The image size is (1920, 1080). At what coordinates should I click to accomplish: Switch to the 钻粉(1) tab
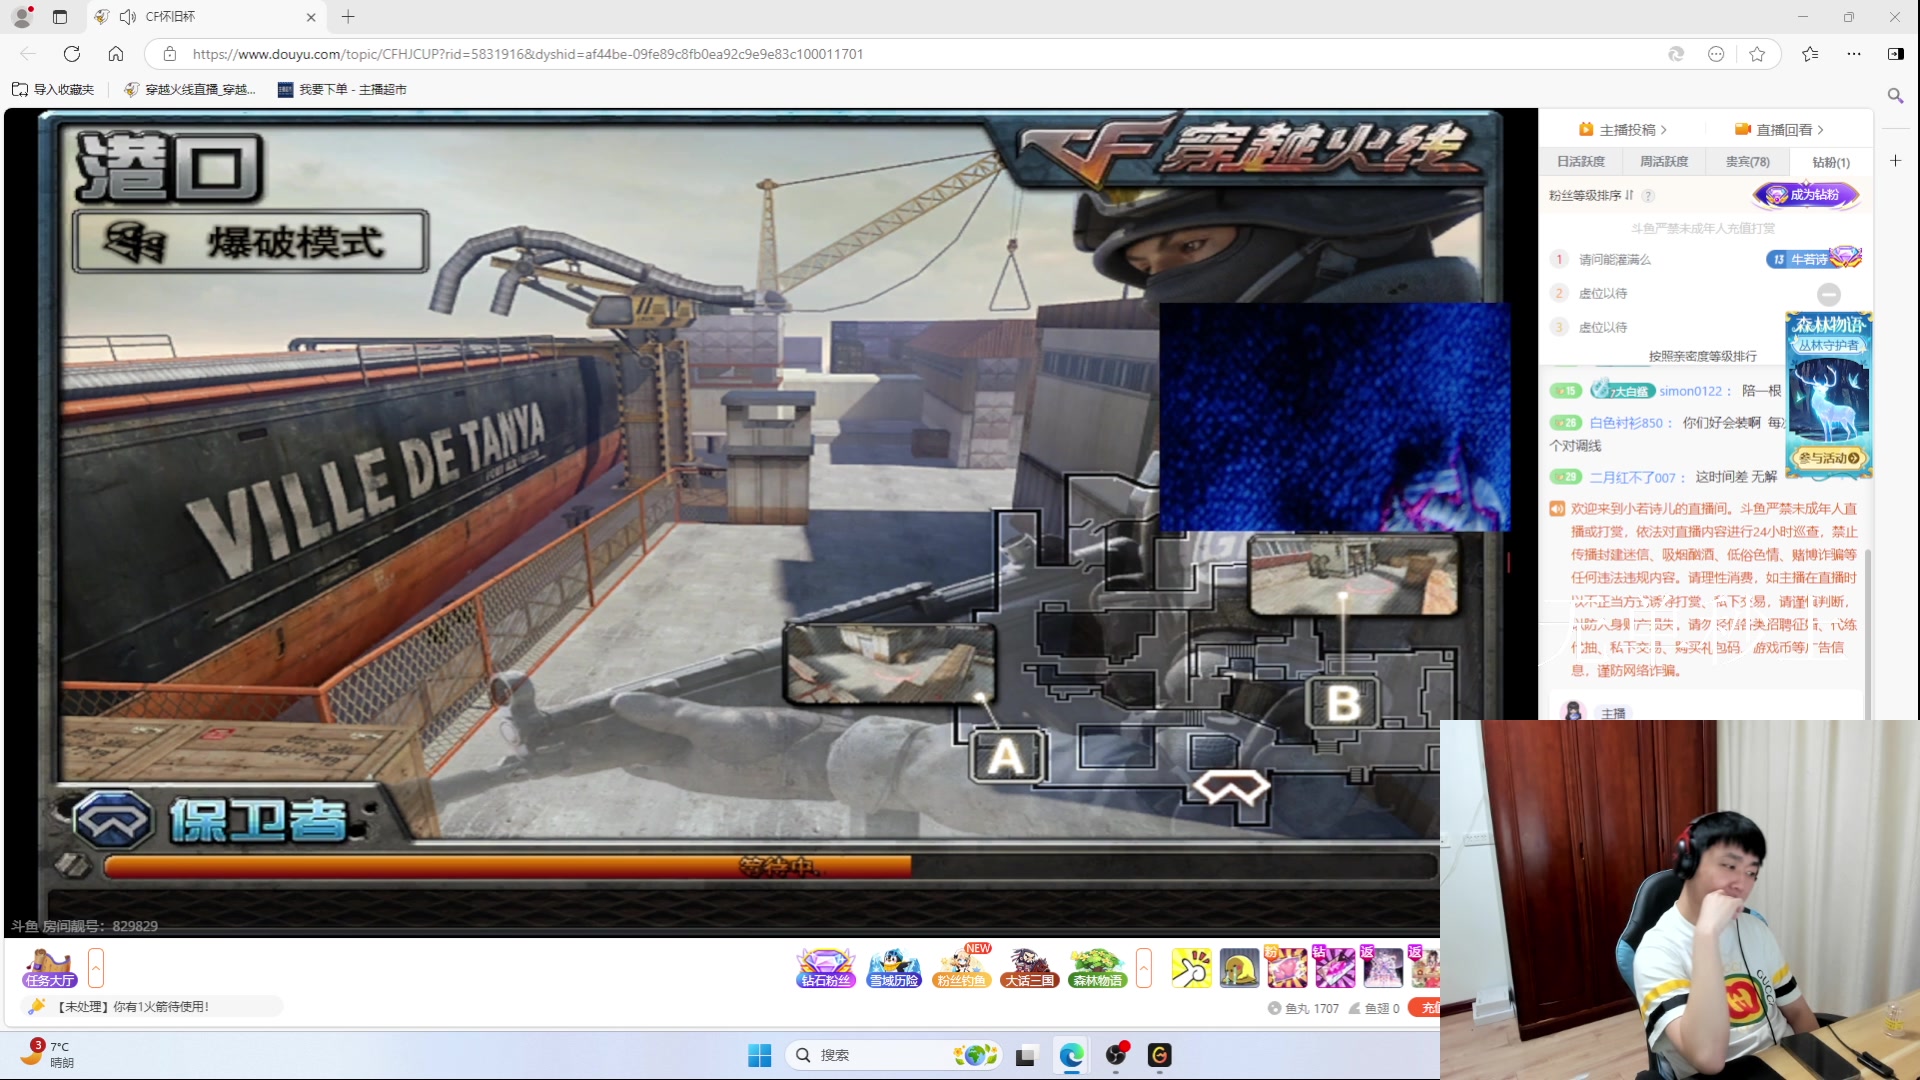pos(1831,162)
